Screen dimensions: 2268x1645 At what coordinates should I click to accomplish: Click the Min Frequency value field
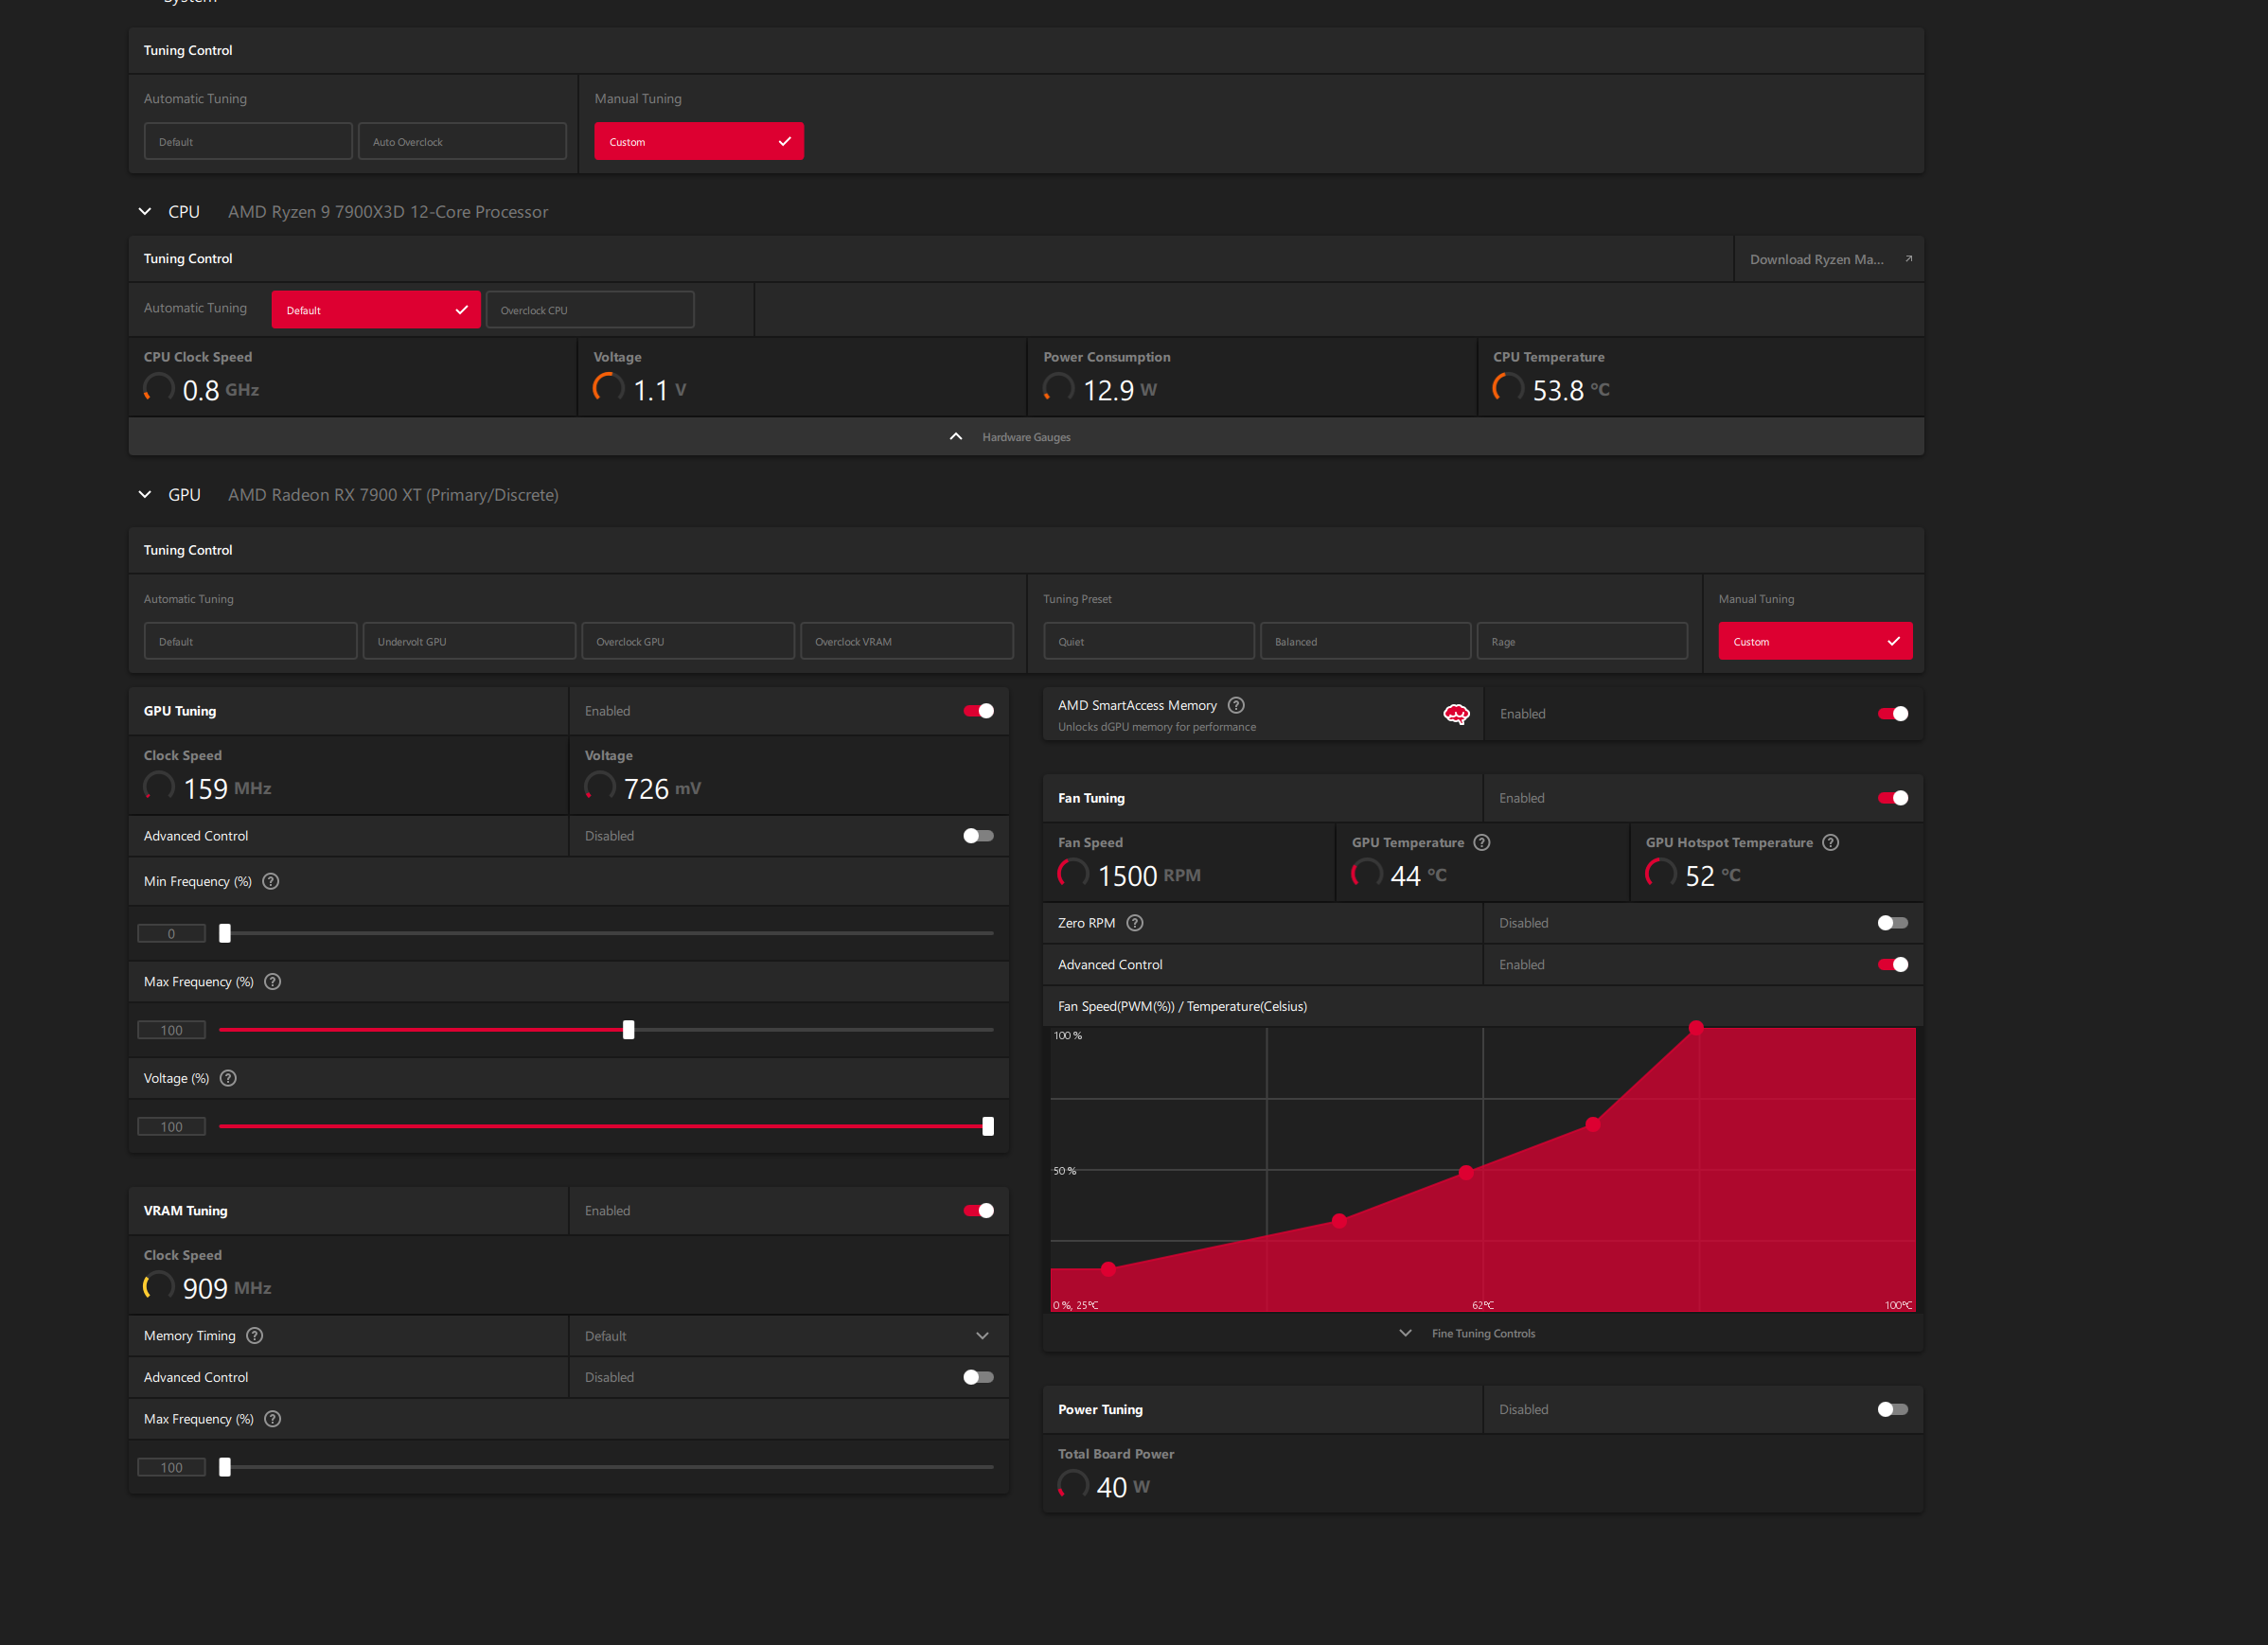point(171,933)
